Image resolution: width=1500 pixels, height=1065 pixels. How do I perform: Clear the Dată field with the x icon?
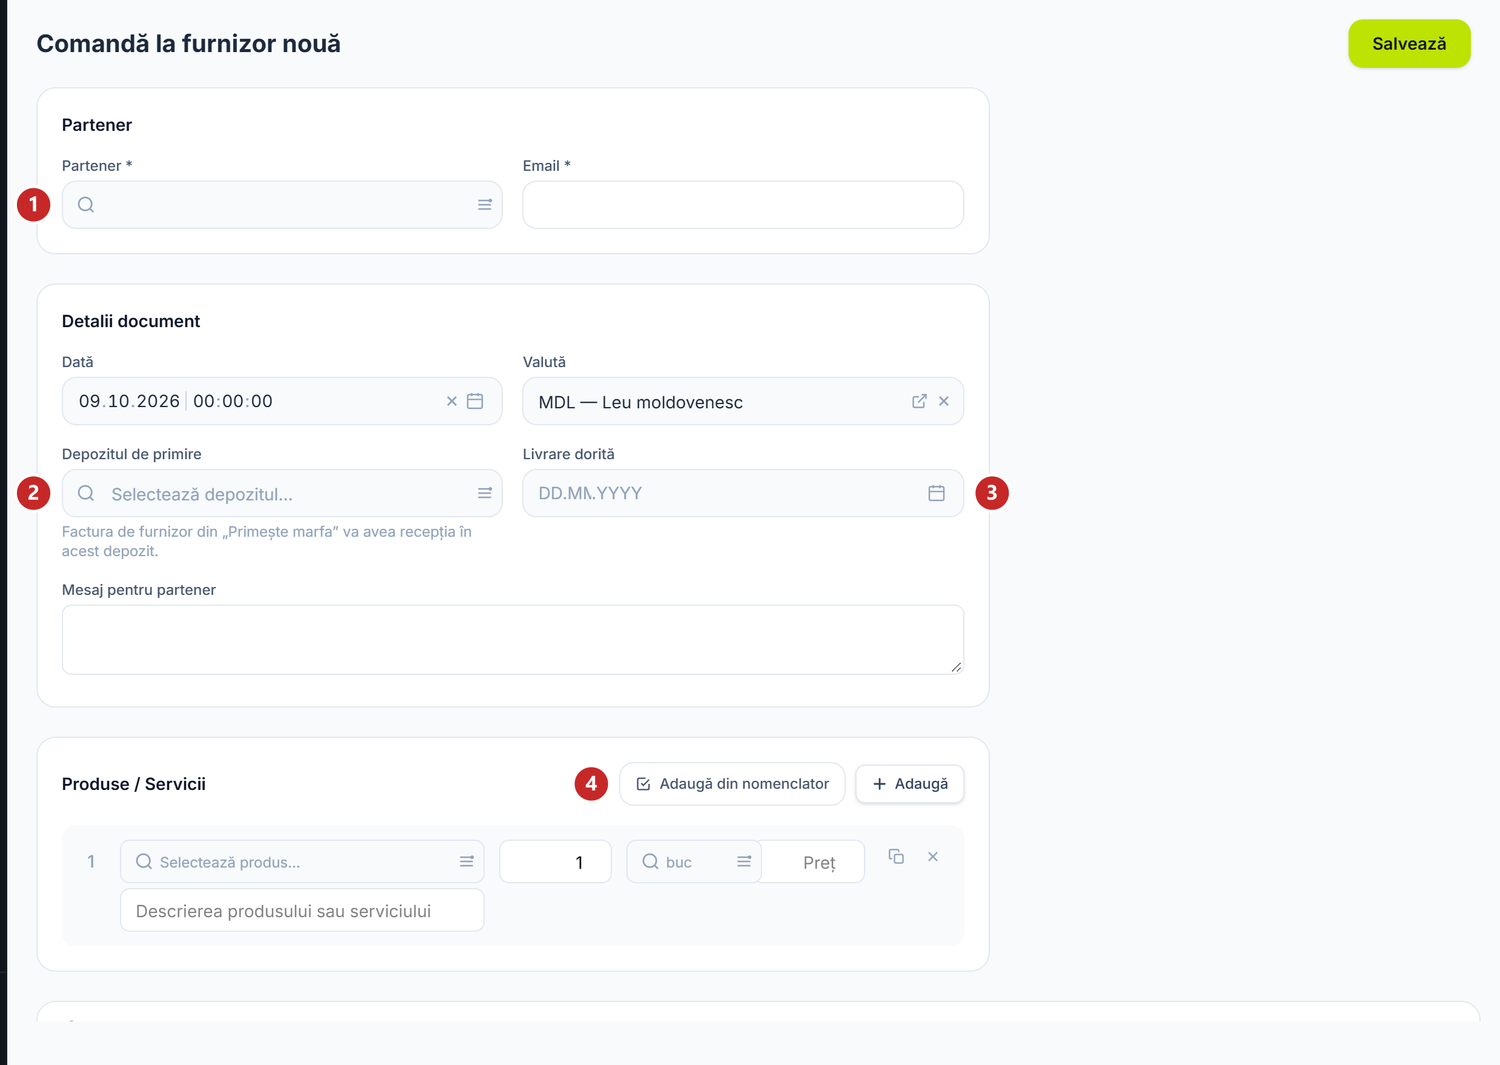452,401
